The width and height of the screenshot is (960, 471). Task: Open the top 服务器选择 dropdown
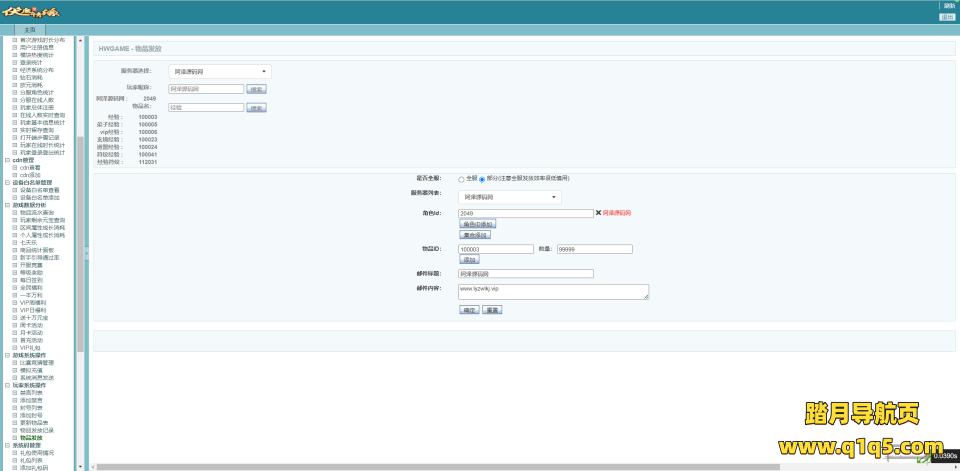219,72
